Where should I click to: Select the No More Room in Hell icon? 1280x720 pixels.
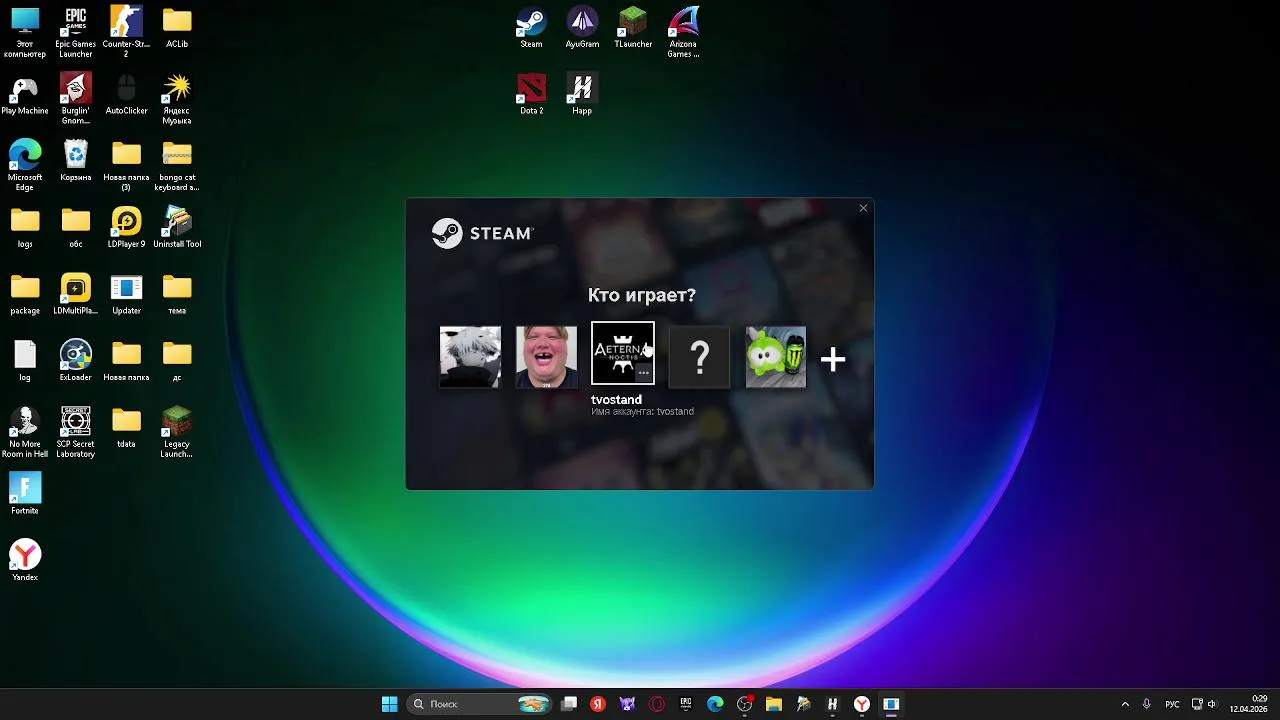25,432
